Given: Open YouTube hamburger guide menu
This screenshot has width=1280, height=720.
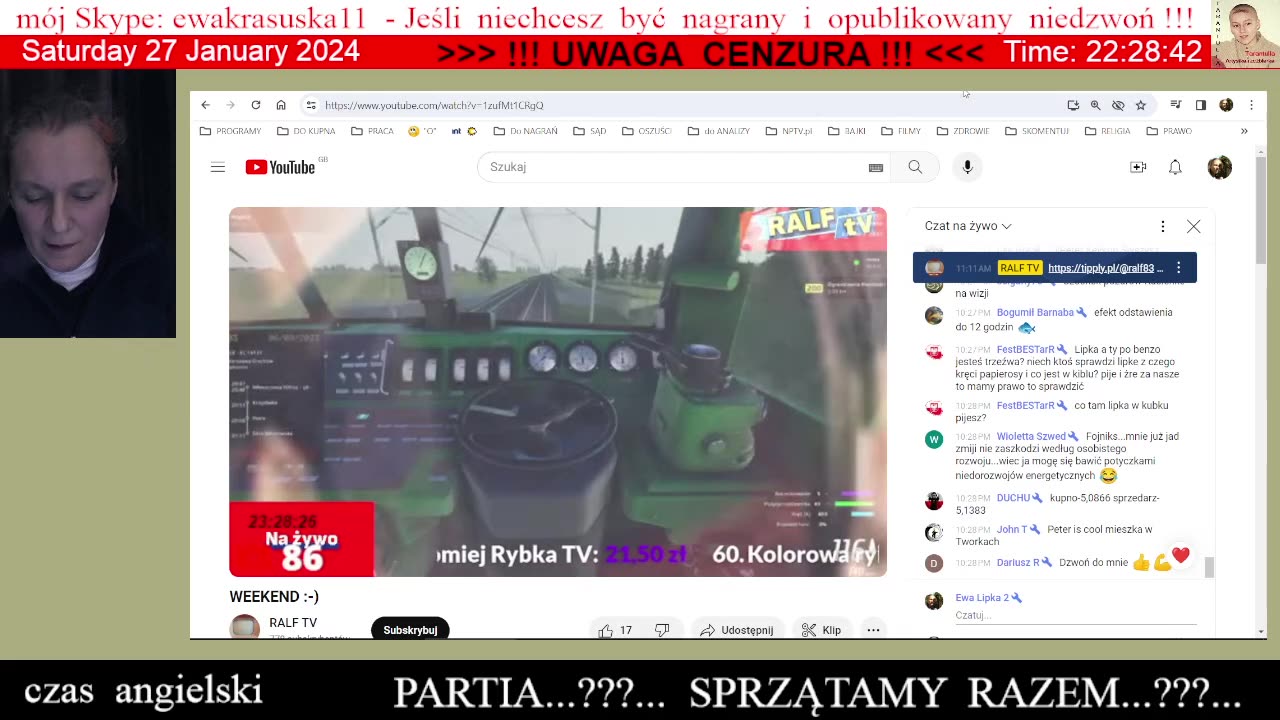Looking at the screenshot, I should click(x=218, y=167).
